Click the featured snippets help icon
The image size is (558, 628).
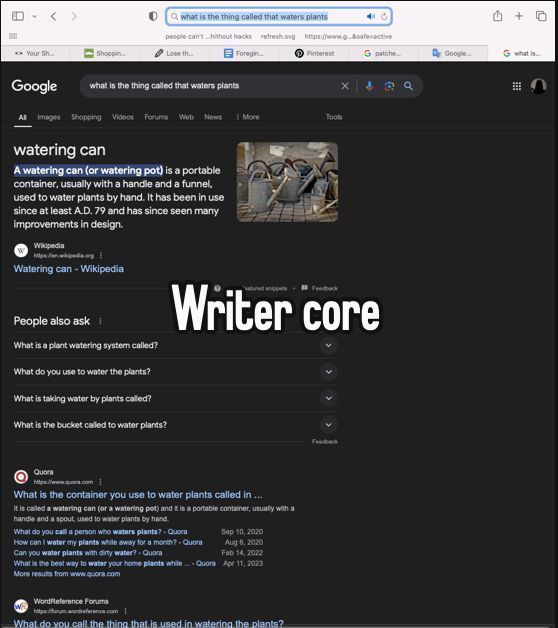(x=217, y=288)
